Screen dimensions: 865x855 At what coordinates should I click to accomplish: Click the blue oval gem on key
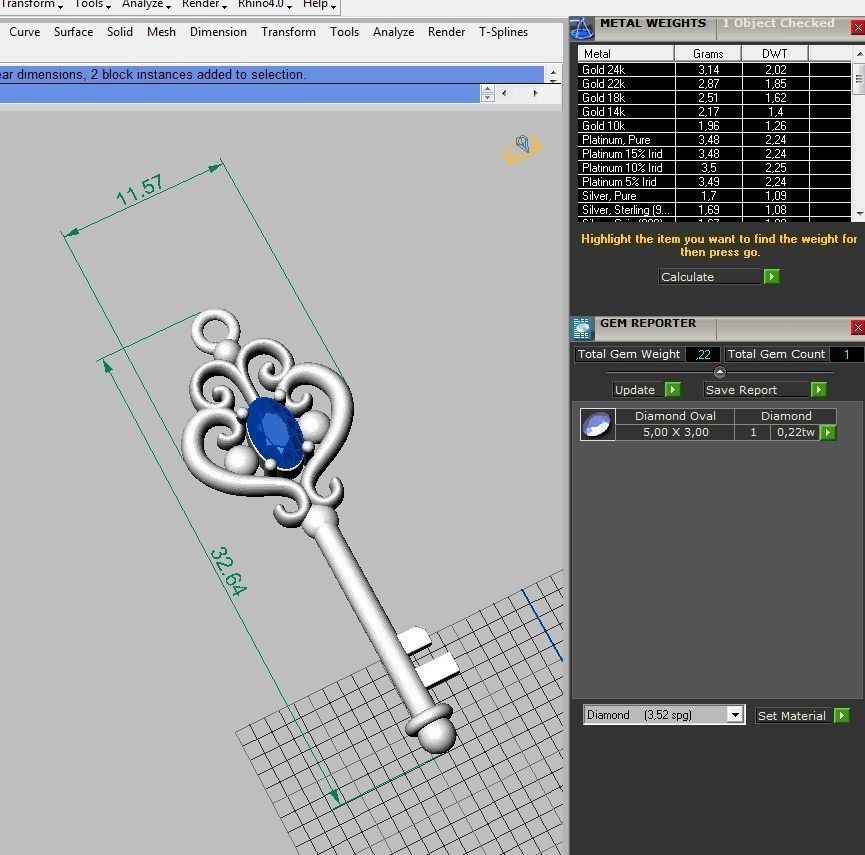[x=275, y=433]
